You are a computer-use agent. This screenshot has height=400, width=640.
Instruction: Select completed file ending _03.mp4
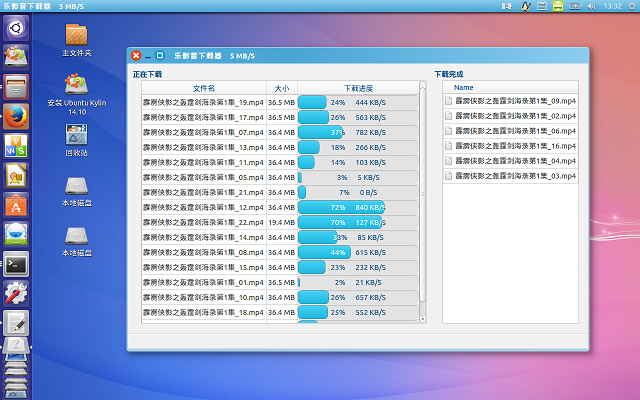tap(510, 176)
